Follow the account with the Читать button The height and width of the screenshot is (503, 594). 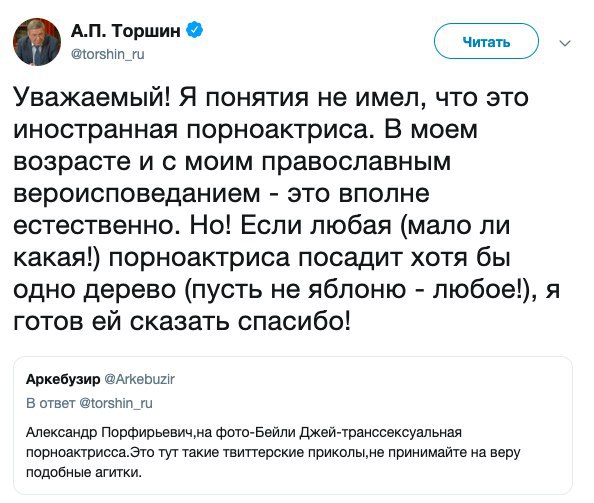click(x=486, y=41)
